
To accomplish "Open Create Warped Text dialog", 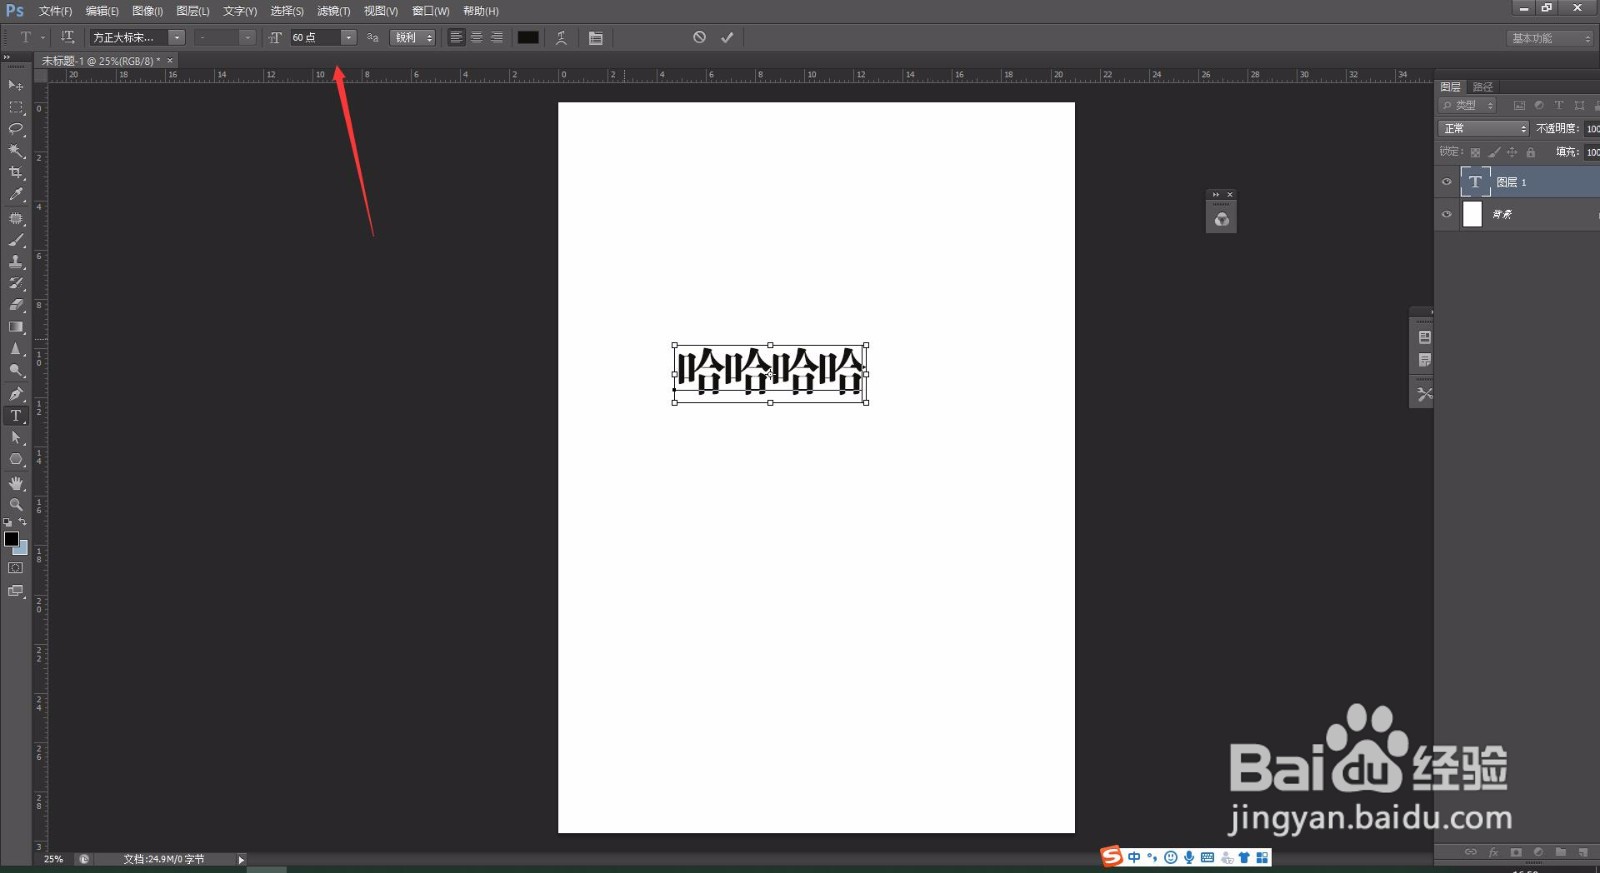I will tap(561, 37).
